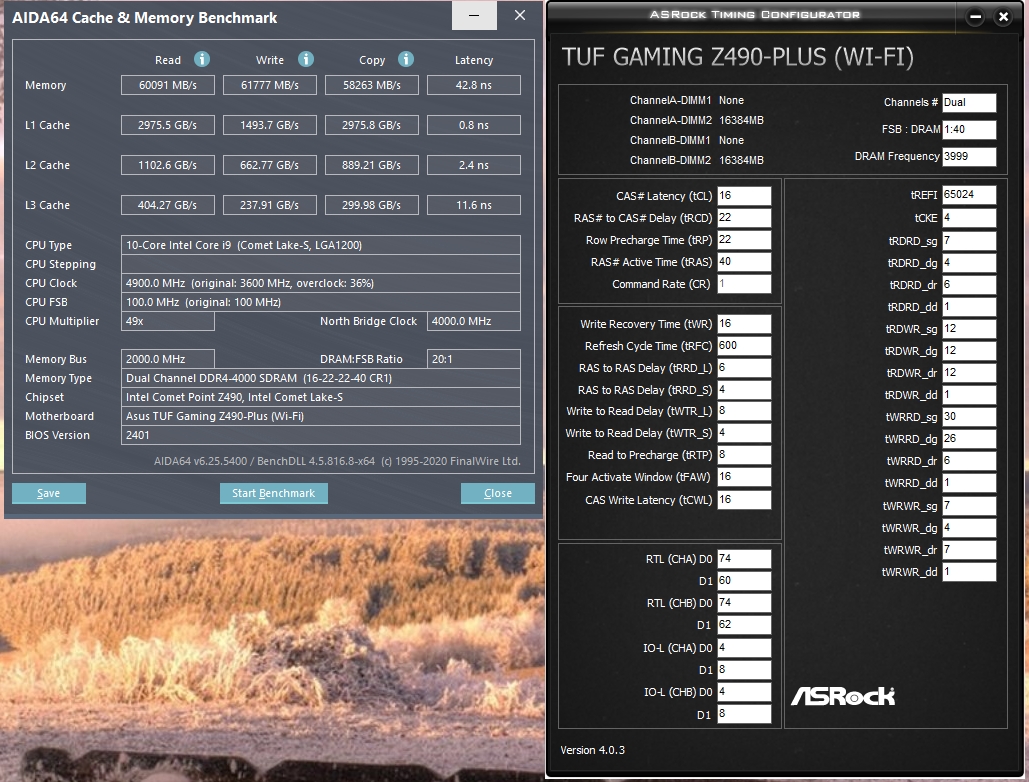
Task: Click the IO-L (CHB) D1 field
Action: 744,714
